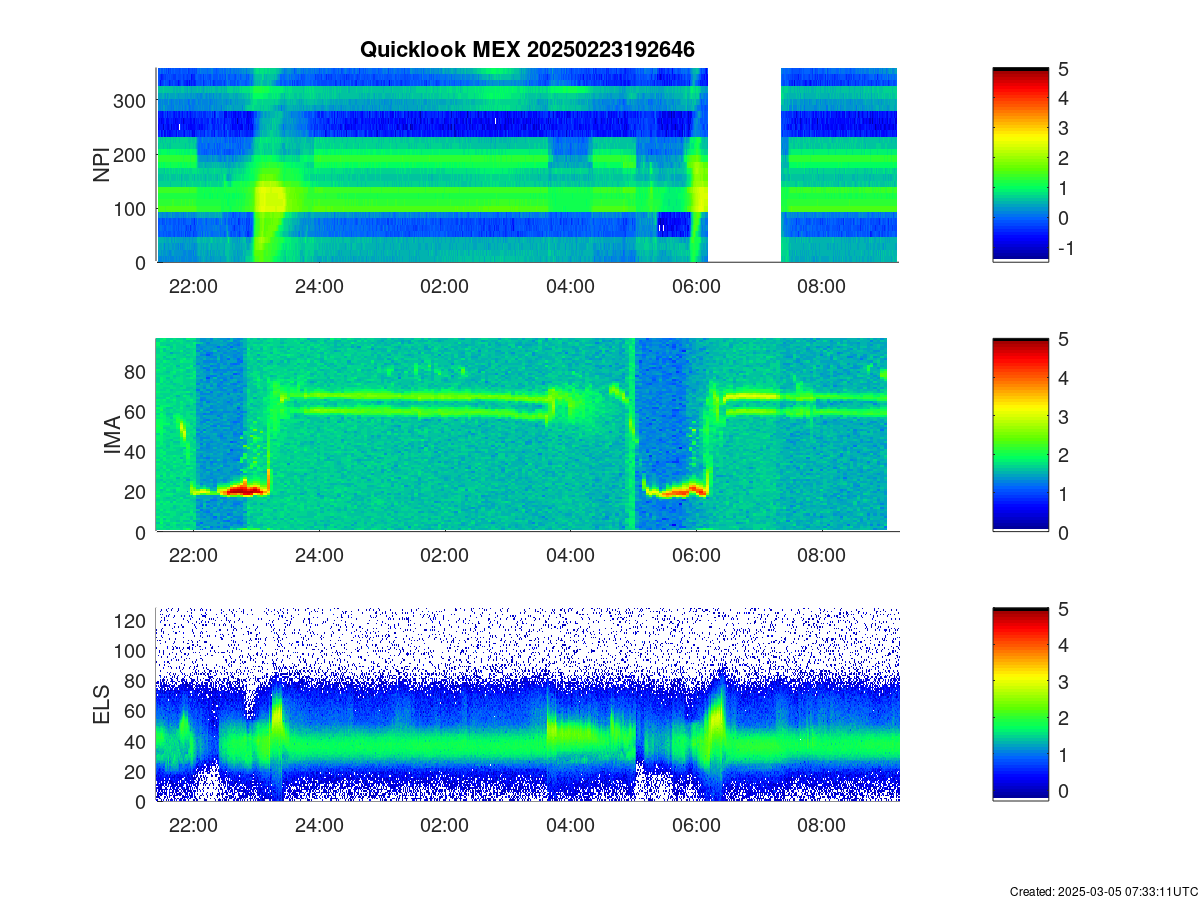This screenshot has width=1200, height=900.
Task: Click the 06:00 tick under the NPI plot
Action: (x=696, y=286)
